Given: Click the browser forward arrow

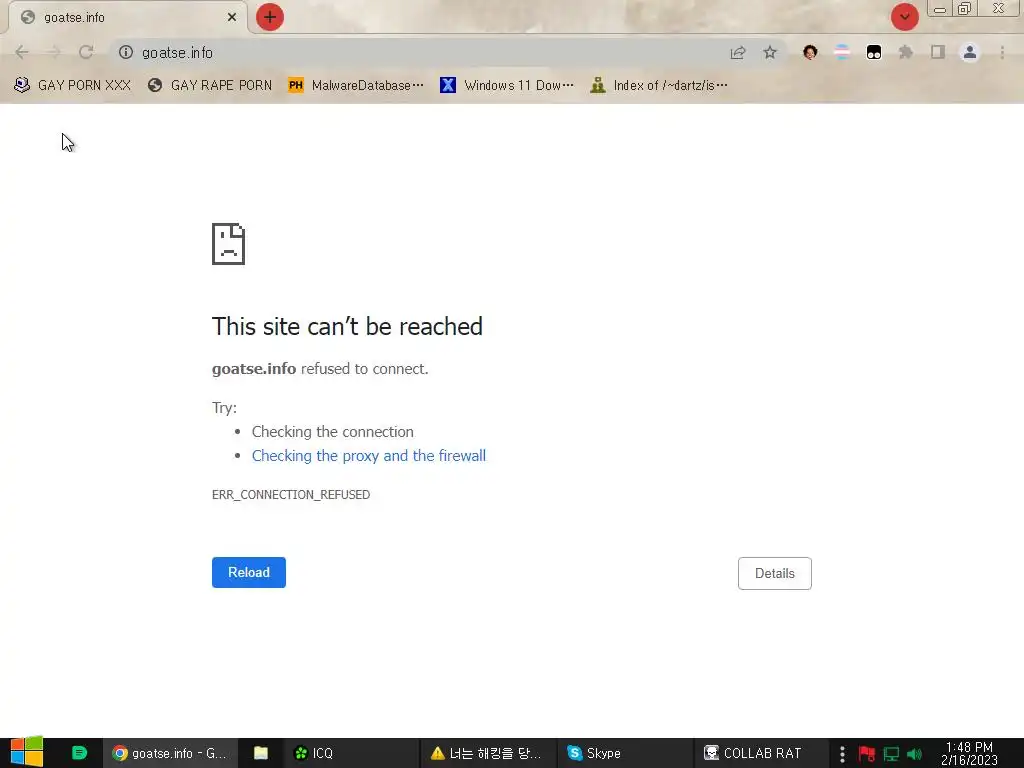Looking at the screenshot, I should tap(54, 52).
